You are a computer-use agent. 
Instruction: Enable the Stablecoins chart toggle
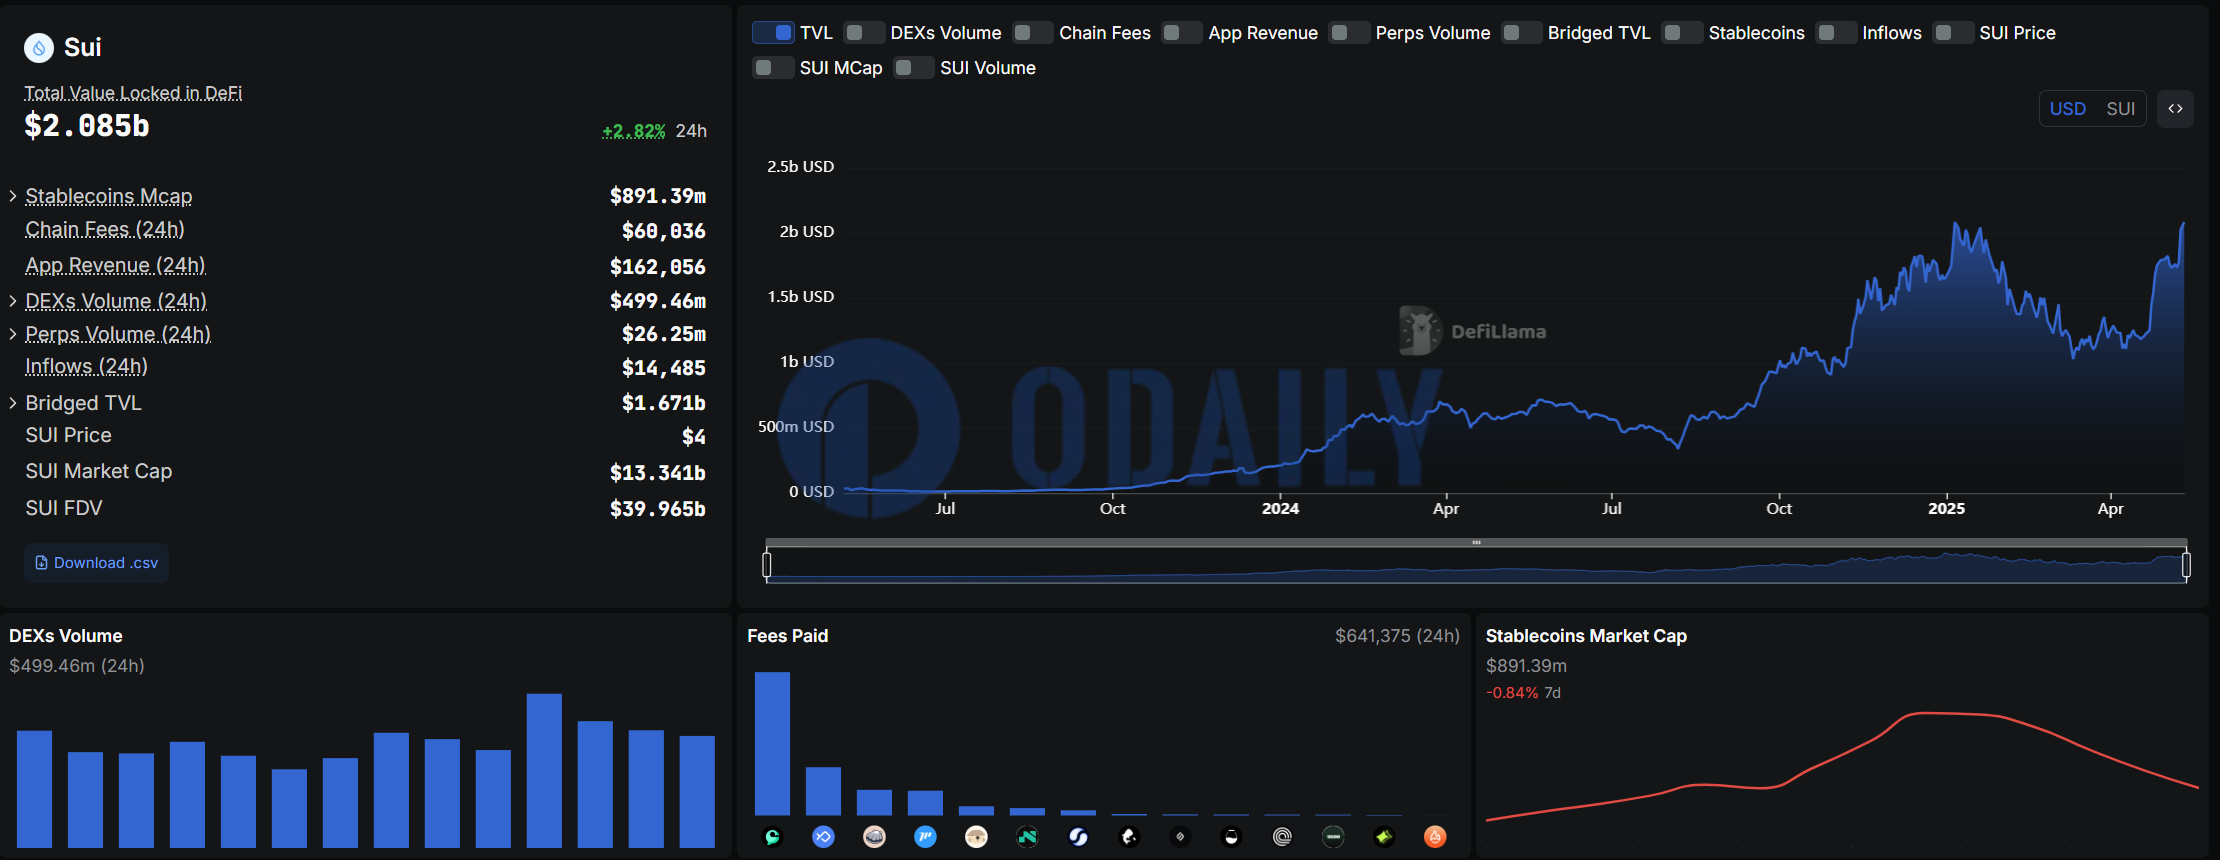click(x=1682, y=33)
